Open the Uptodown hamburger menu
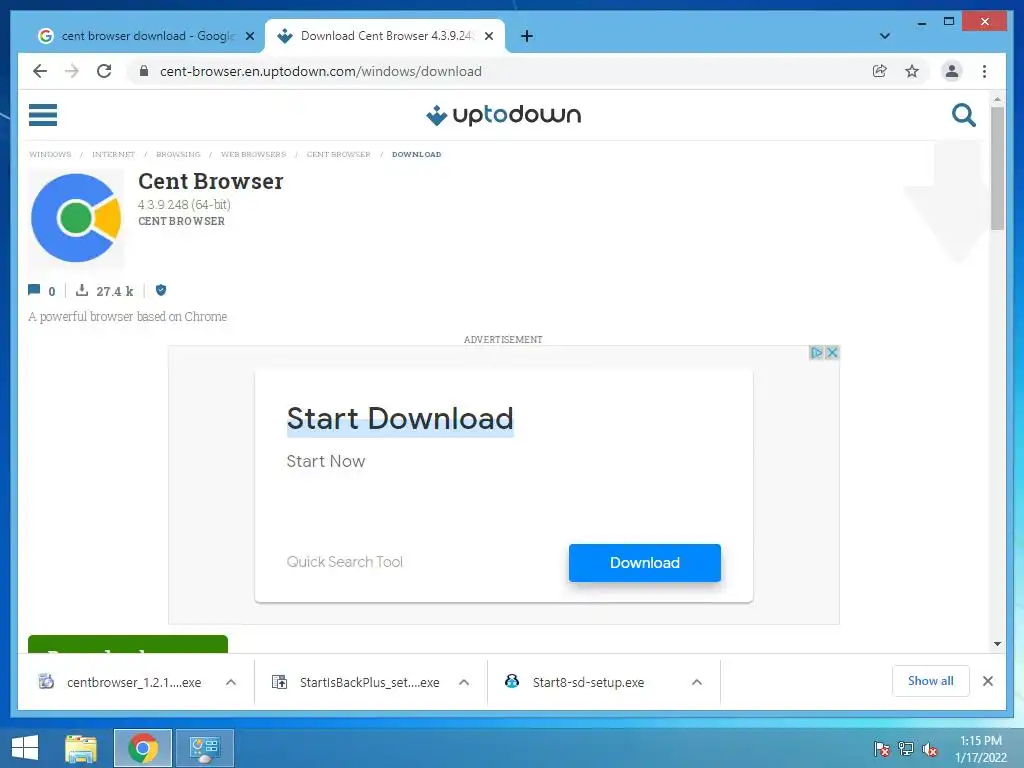The width and height of the screenshot is (1024, 768). [42, 115]
